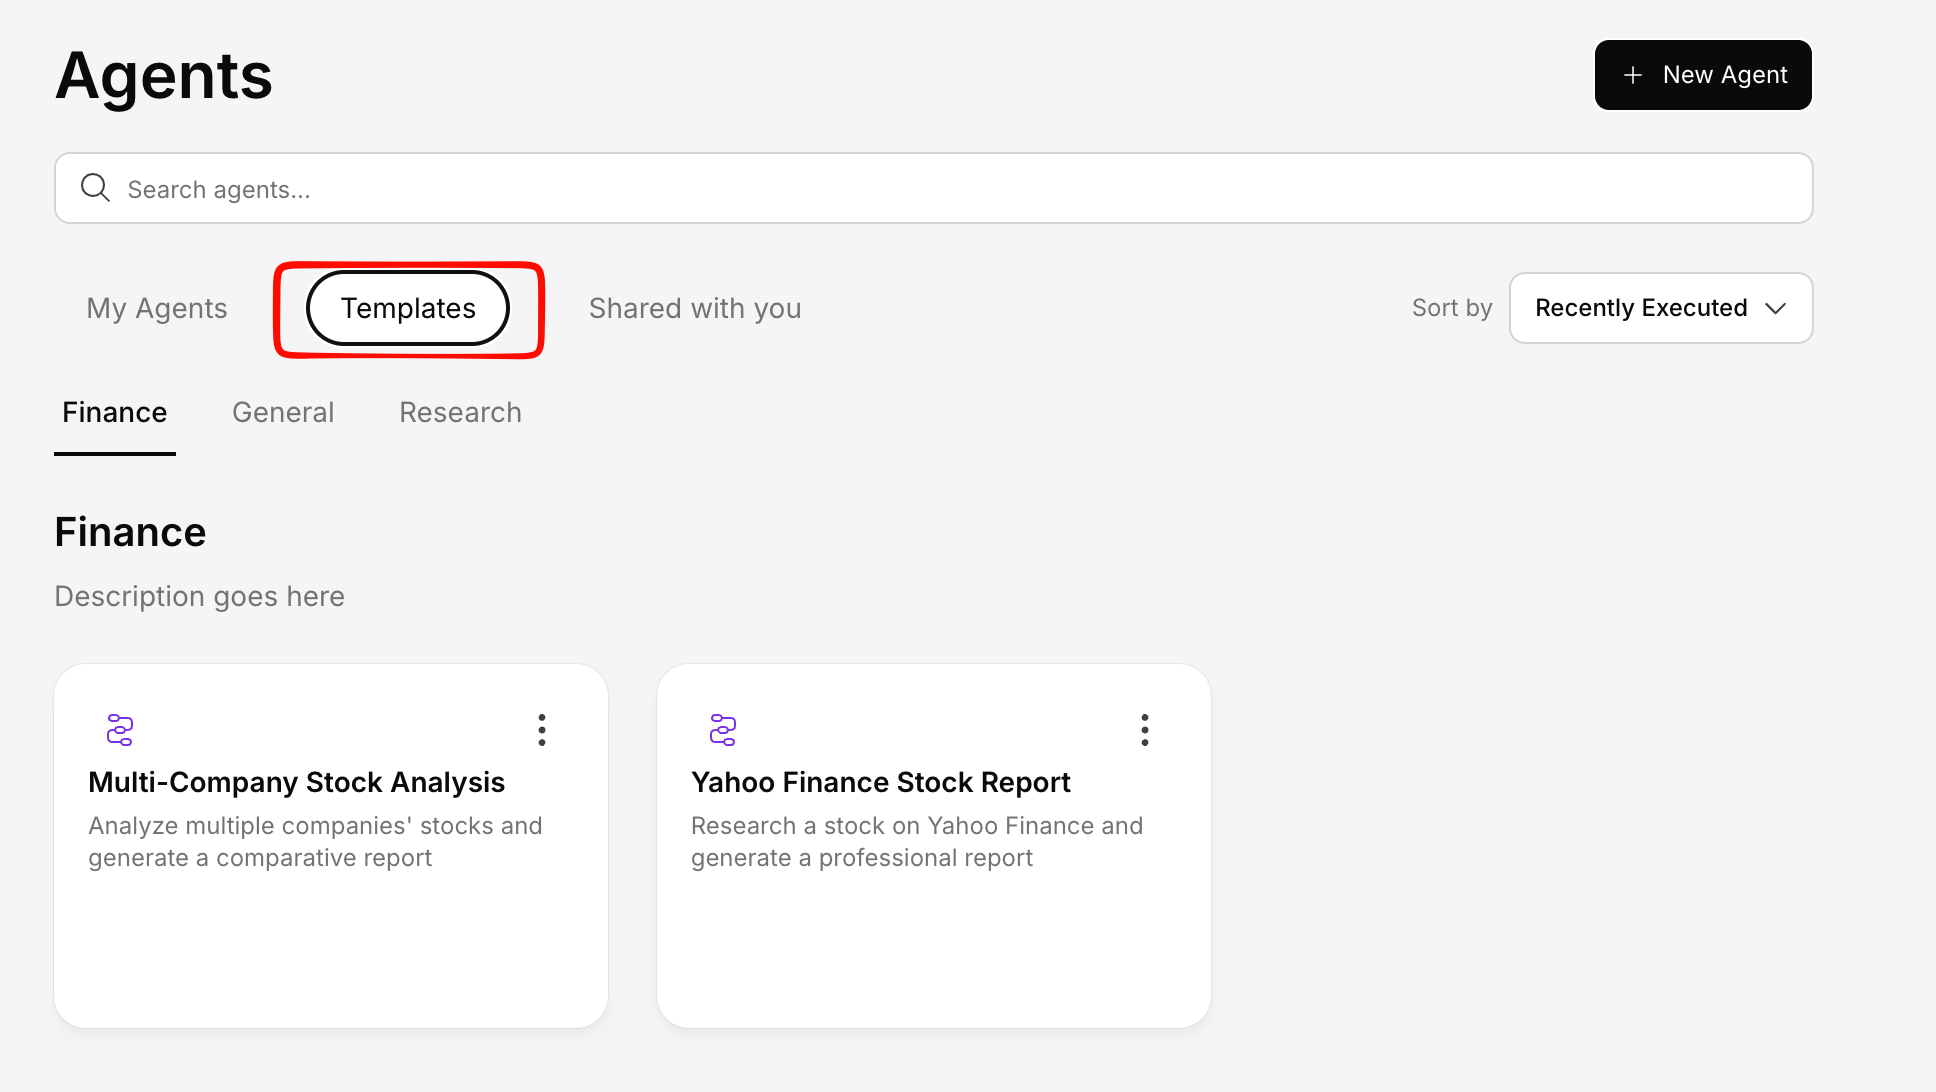This screenshot has width=1936, height=1092.
Task: Click Multi-Company Stock Analysis workflow icon
Action: [x=120, y=730]
